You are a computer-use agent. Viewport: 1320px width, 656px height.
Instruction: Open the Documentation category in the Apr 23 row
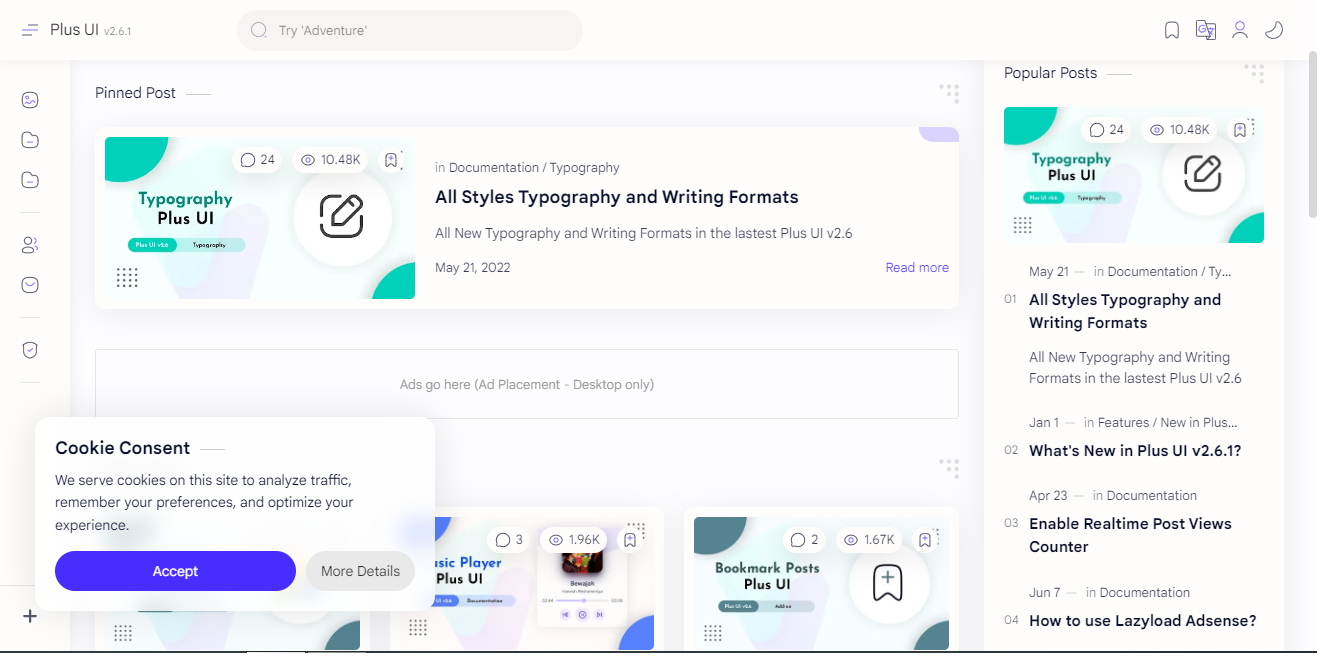(x=1152, y=496)
